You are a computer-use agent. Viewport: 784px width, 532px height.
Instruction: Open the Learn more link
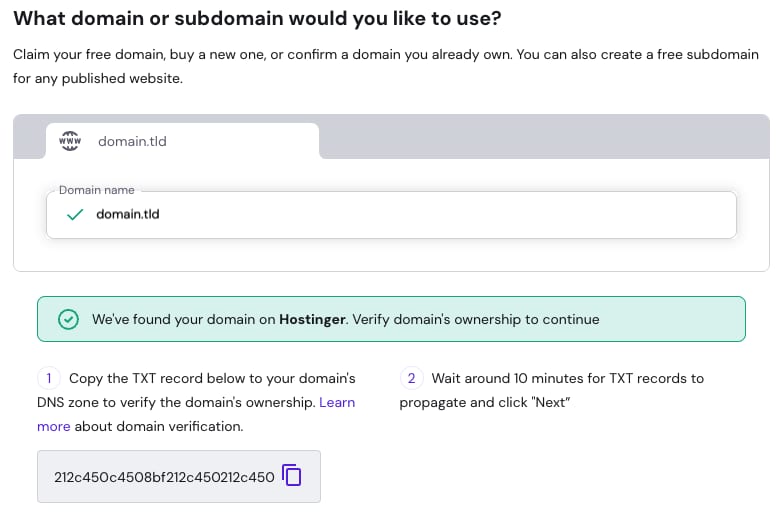click(x=338, y=402)
